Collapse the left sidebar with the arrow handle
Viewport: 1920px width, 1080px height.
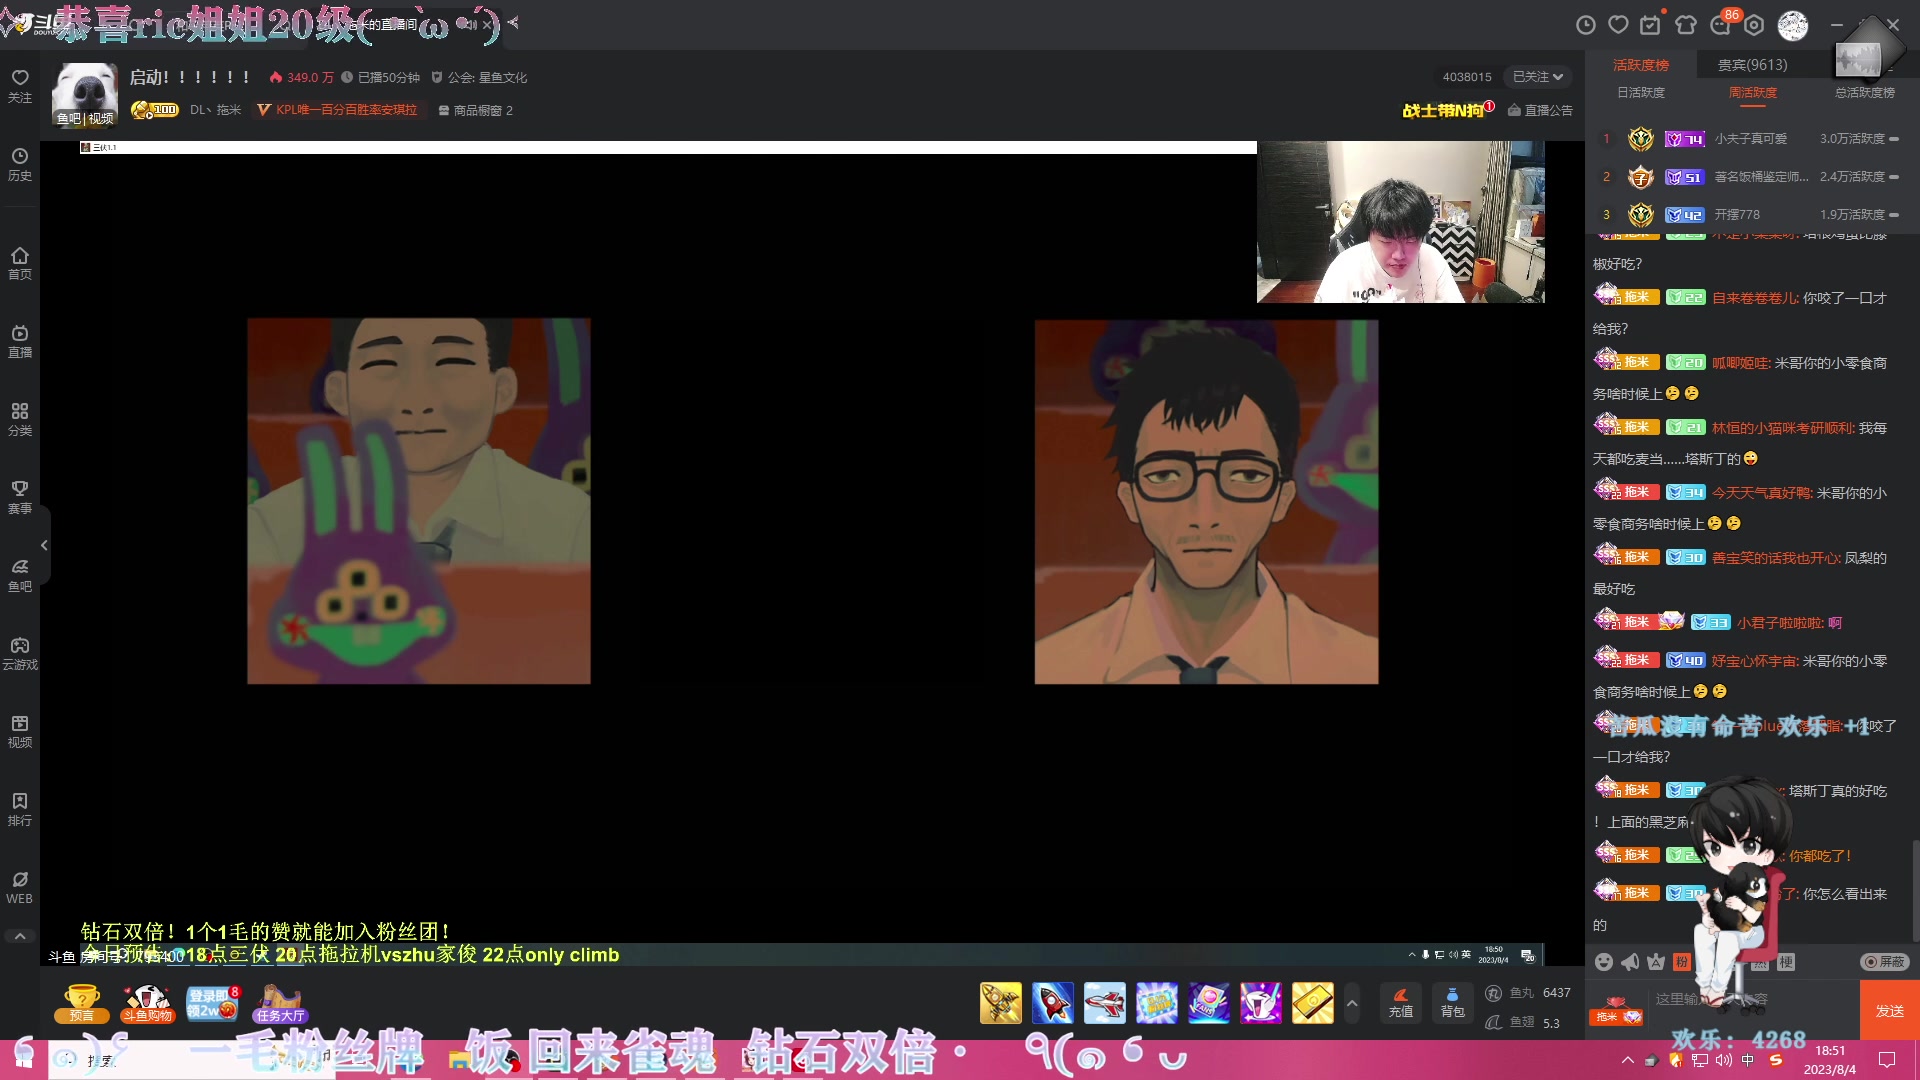pyautogui.click(x=44, y=545)
